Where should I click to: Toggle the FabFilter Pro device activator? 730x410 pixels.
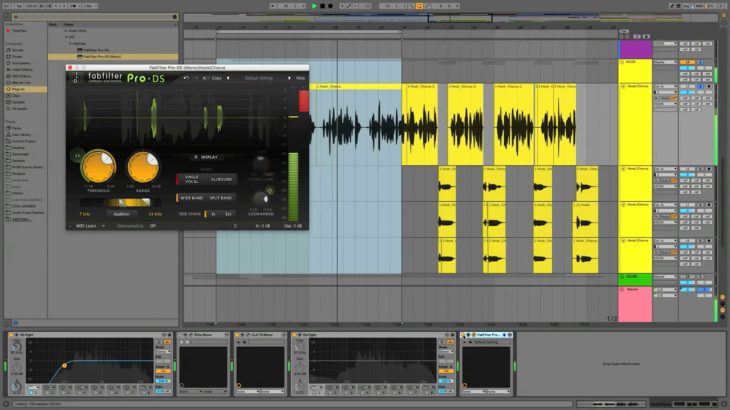click(464, 335)
